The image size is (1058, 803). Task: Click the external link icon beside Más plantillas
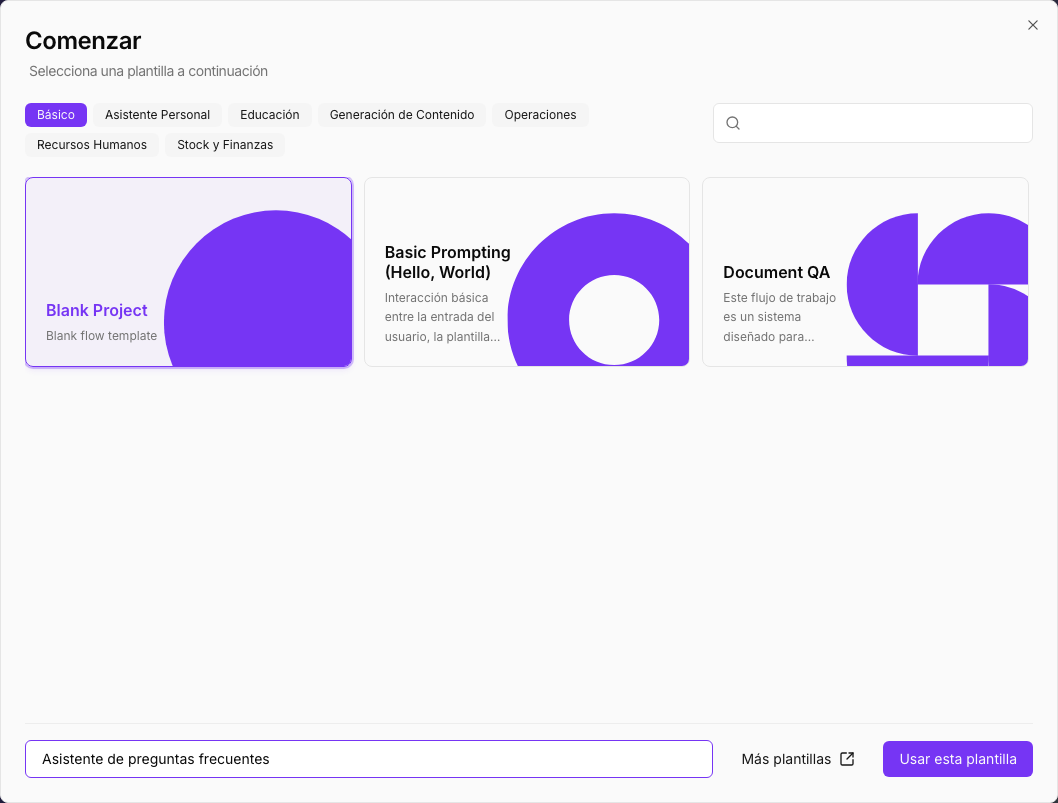pyautogui.click(x=847, y=759)
